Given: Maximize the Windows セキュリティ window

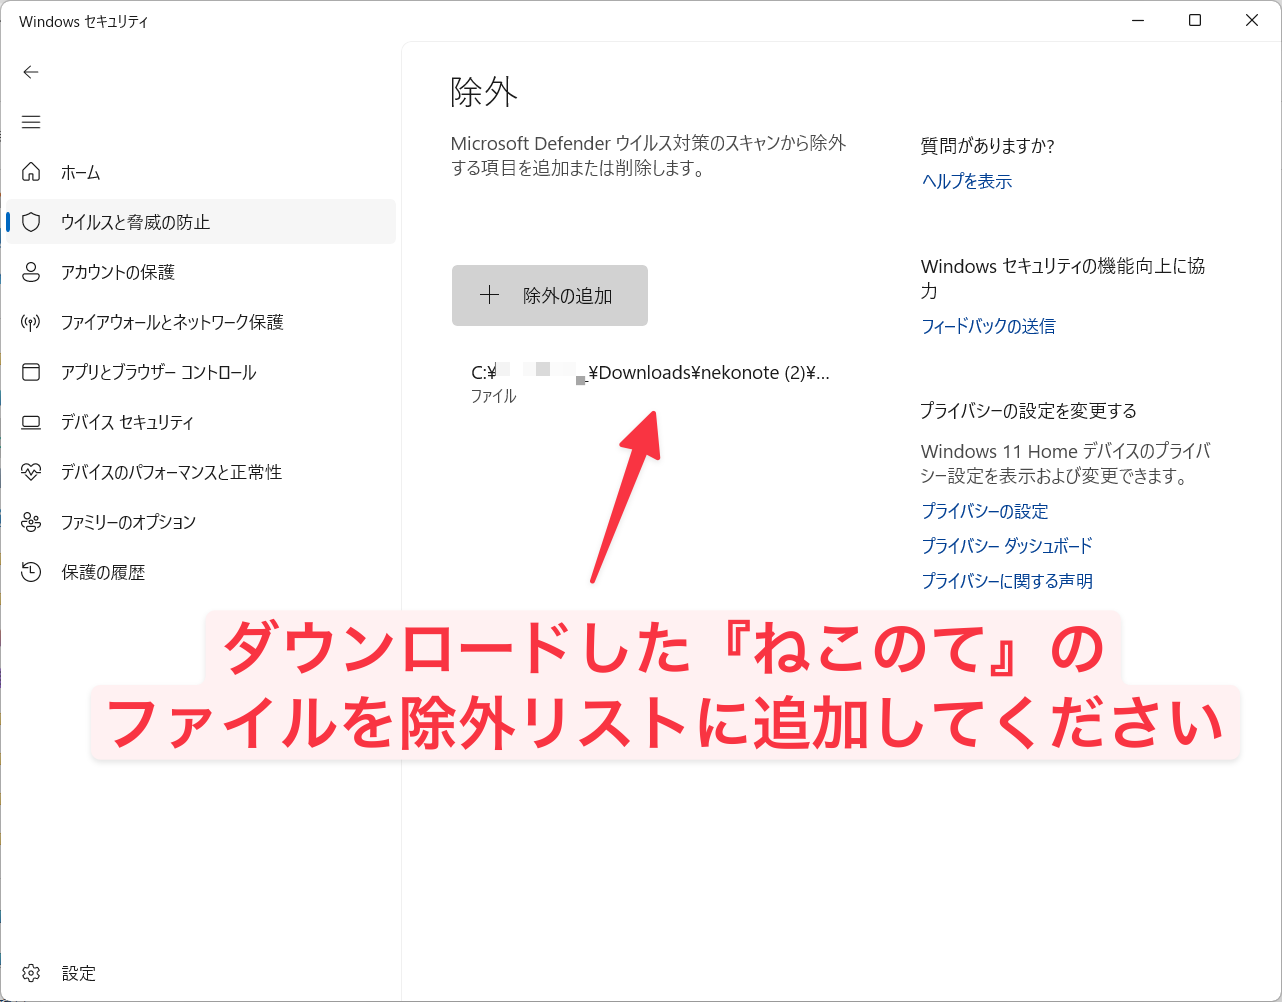Looking at the screenshot, I should click(1195, 20).
